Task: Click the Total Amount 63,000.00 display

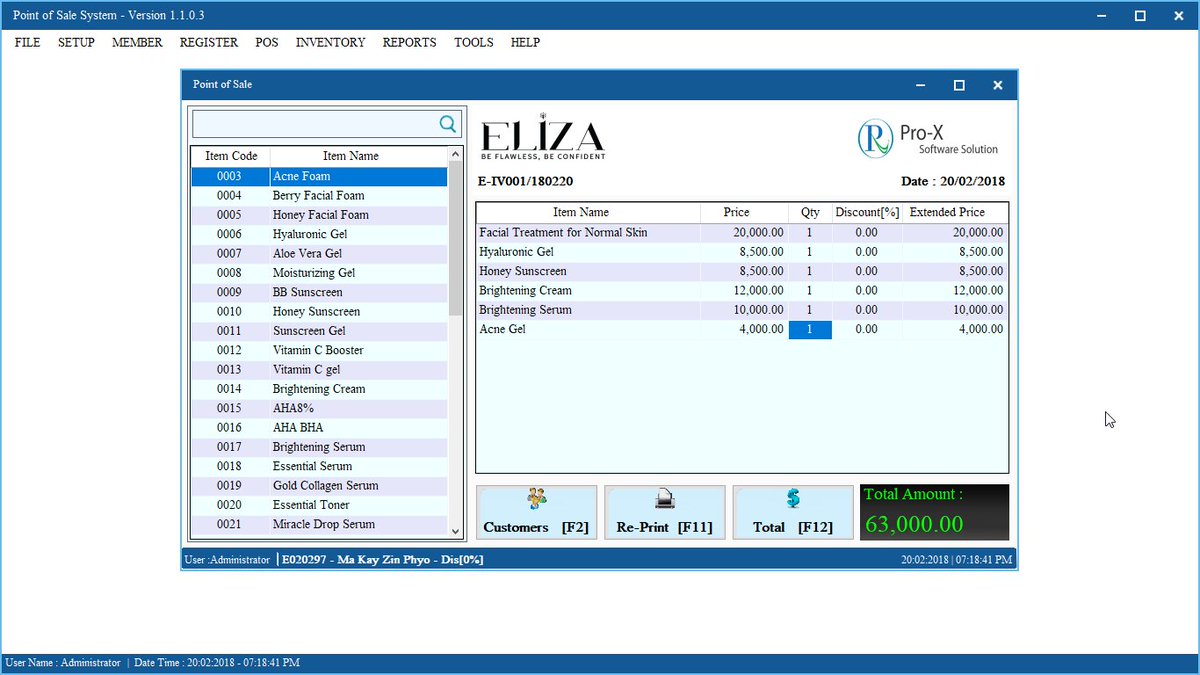Action: click(934, 513)
